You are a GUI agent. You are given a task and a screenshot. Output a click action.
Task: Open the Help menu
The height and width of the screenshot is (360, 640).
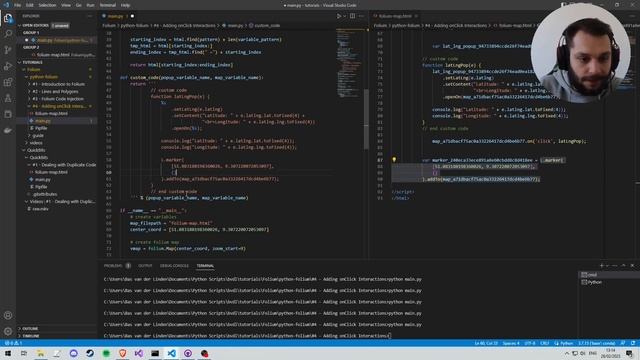125,5
